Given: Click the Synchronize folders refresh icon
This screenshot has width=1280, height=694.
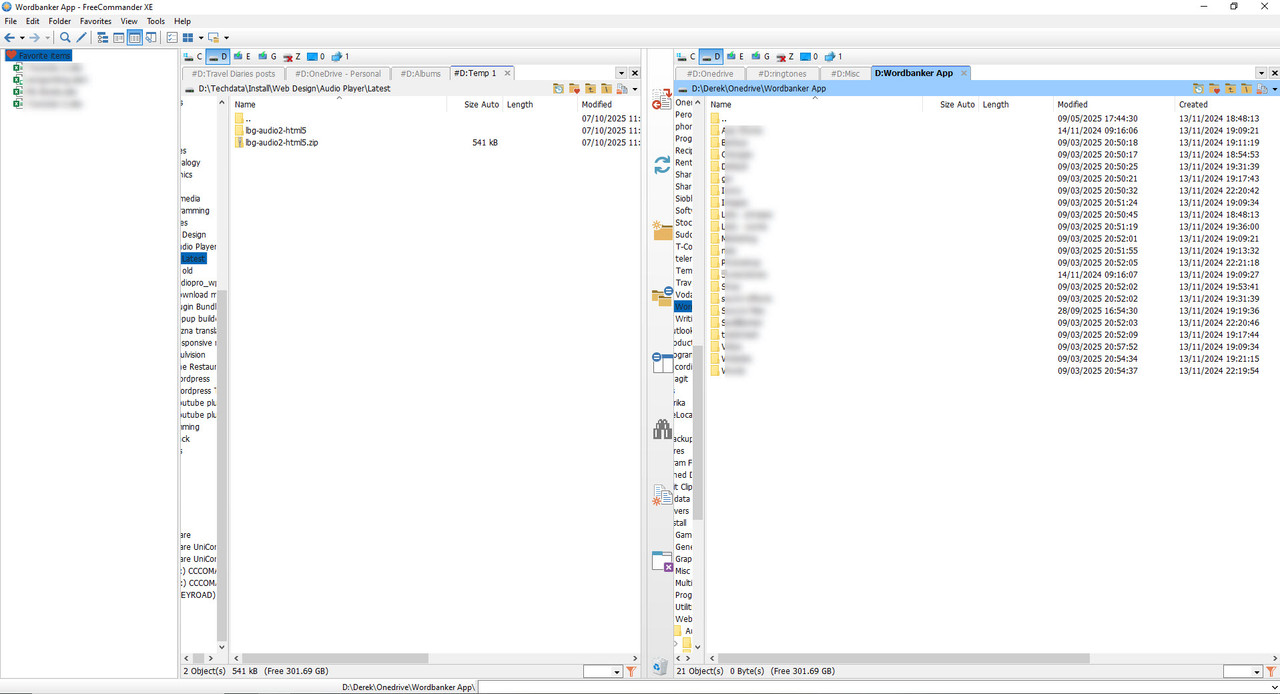Looking at the screenshot, I should (x=662, y=165).
